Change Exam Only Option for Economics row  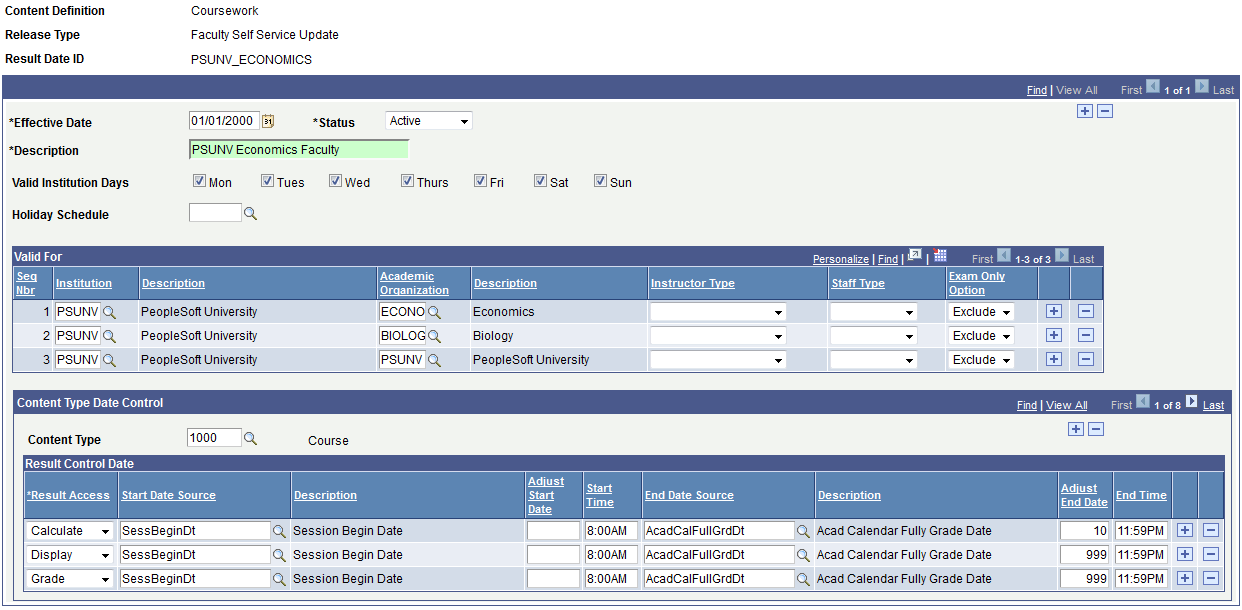click(x=980, y=311)
